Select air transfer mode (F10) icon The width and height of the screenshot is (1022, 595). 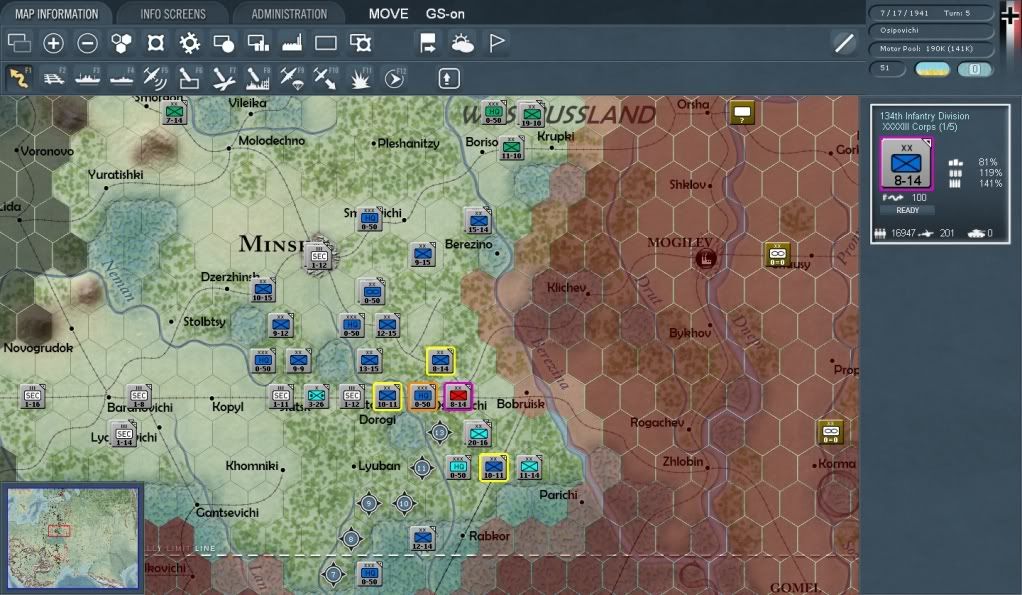[325, 78]
